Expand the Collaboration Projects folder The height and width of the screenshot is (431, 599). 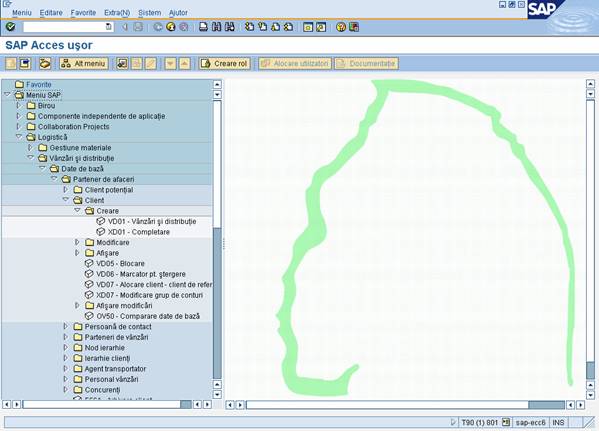pos(18,126)
